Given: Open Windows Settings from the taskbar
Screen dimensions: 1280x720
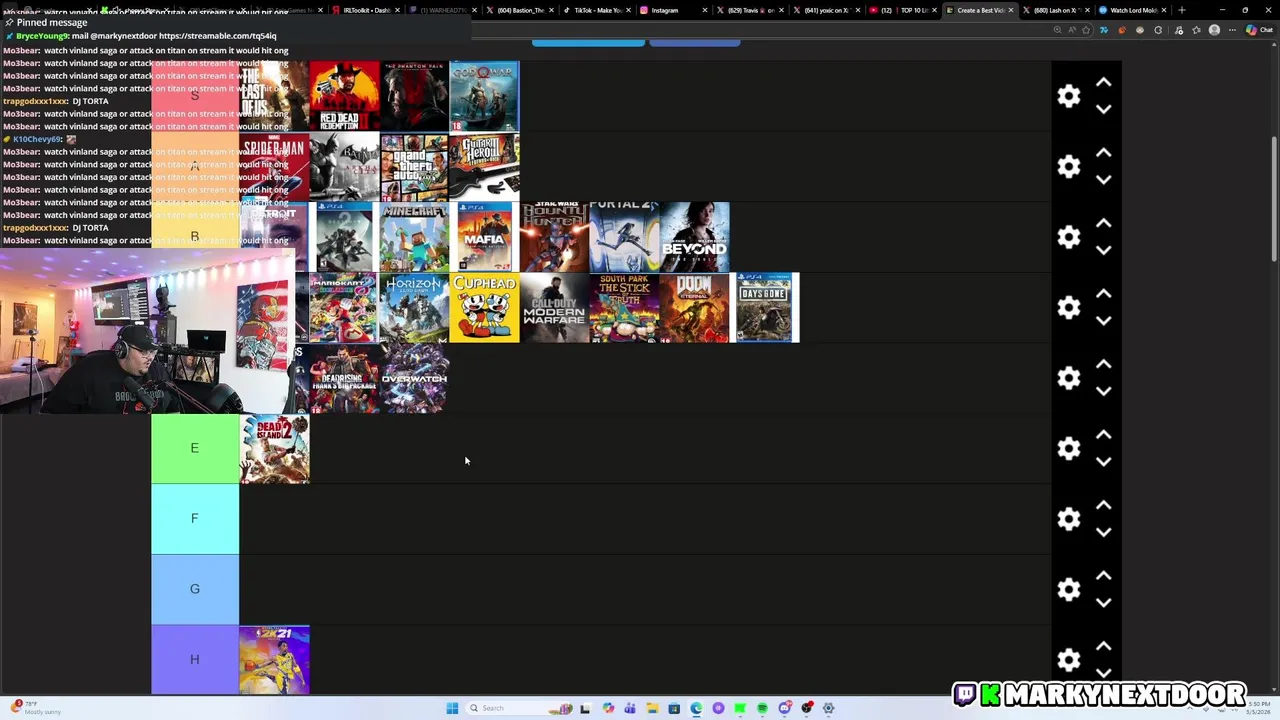Looking at the screenshot, I should pyautogui.click(x=828, y=708).
